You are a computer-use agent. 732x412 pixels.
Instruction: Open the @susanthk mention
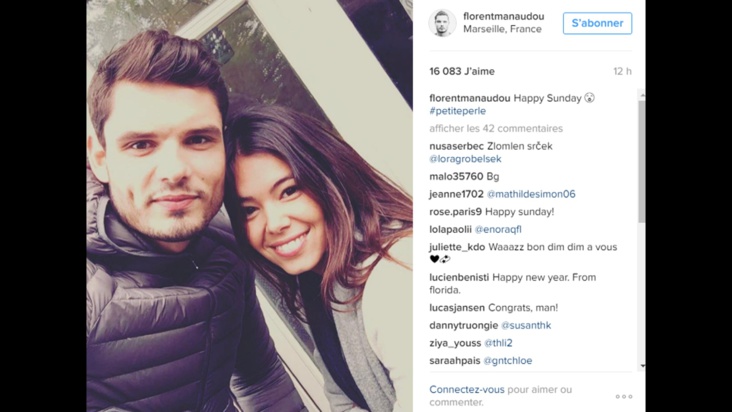point(526,326)
